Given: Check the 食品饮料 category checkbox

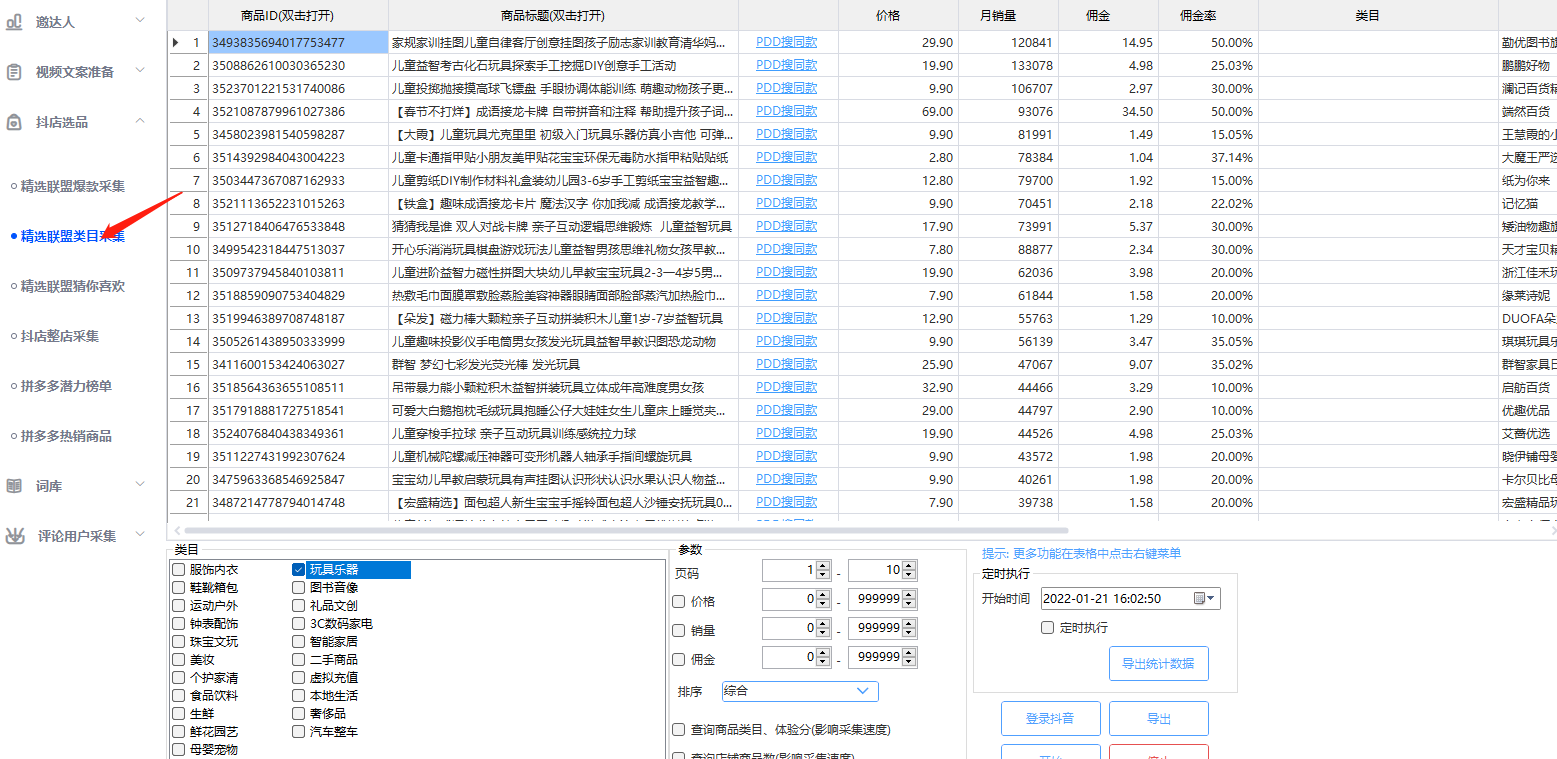Looking at the screenshot, I should [178, 695].
